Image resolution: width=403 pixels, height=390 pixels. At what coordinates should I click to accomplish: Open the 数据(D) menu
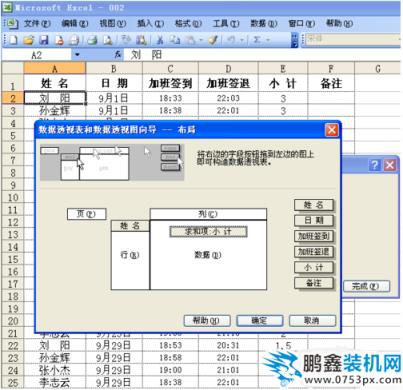pyautogui.click(x=264, y=24)
